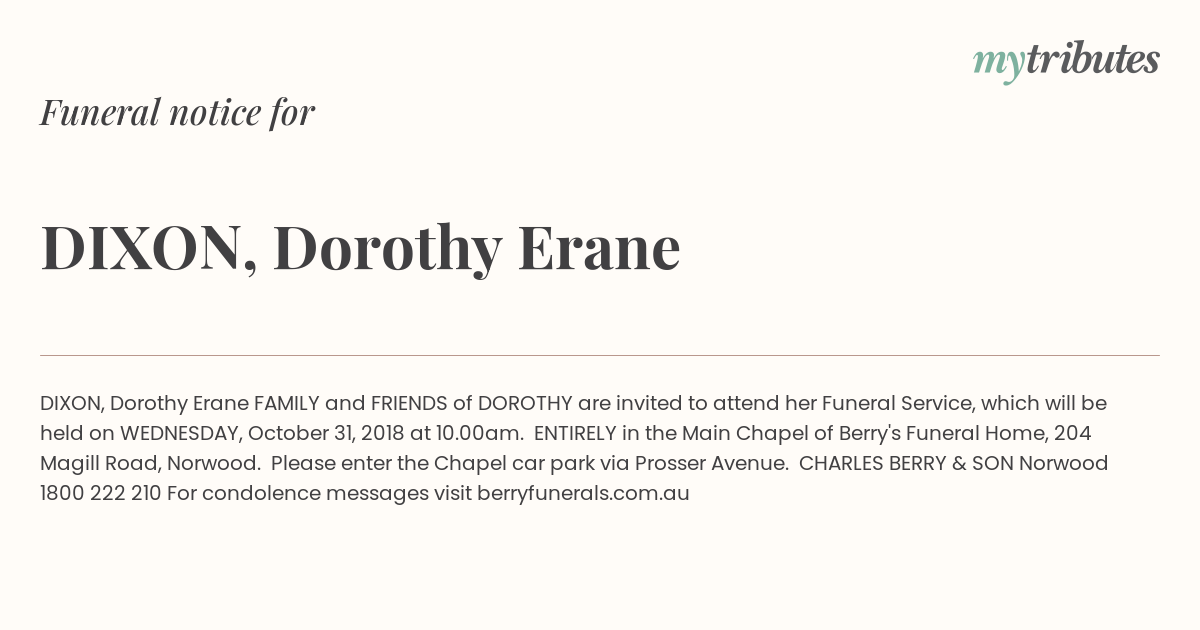Click the horizontal divider line below the name
Screen dimensions: 1200x630
tap(600, 355)
